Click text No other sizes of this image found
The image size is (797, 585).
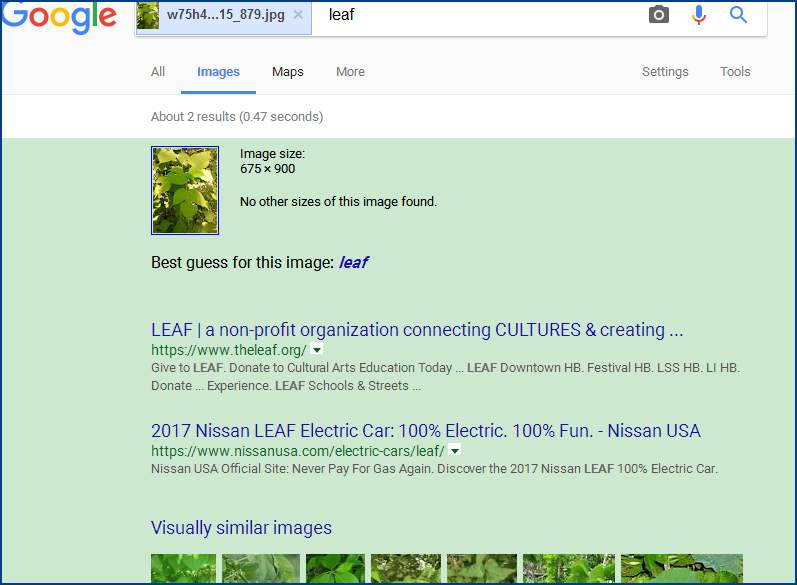tap(339, 202)
